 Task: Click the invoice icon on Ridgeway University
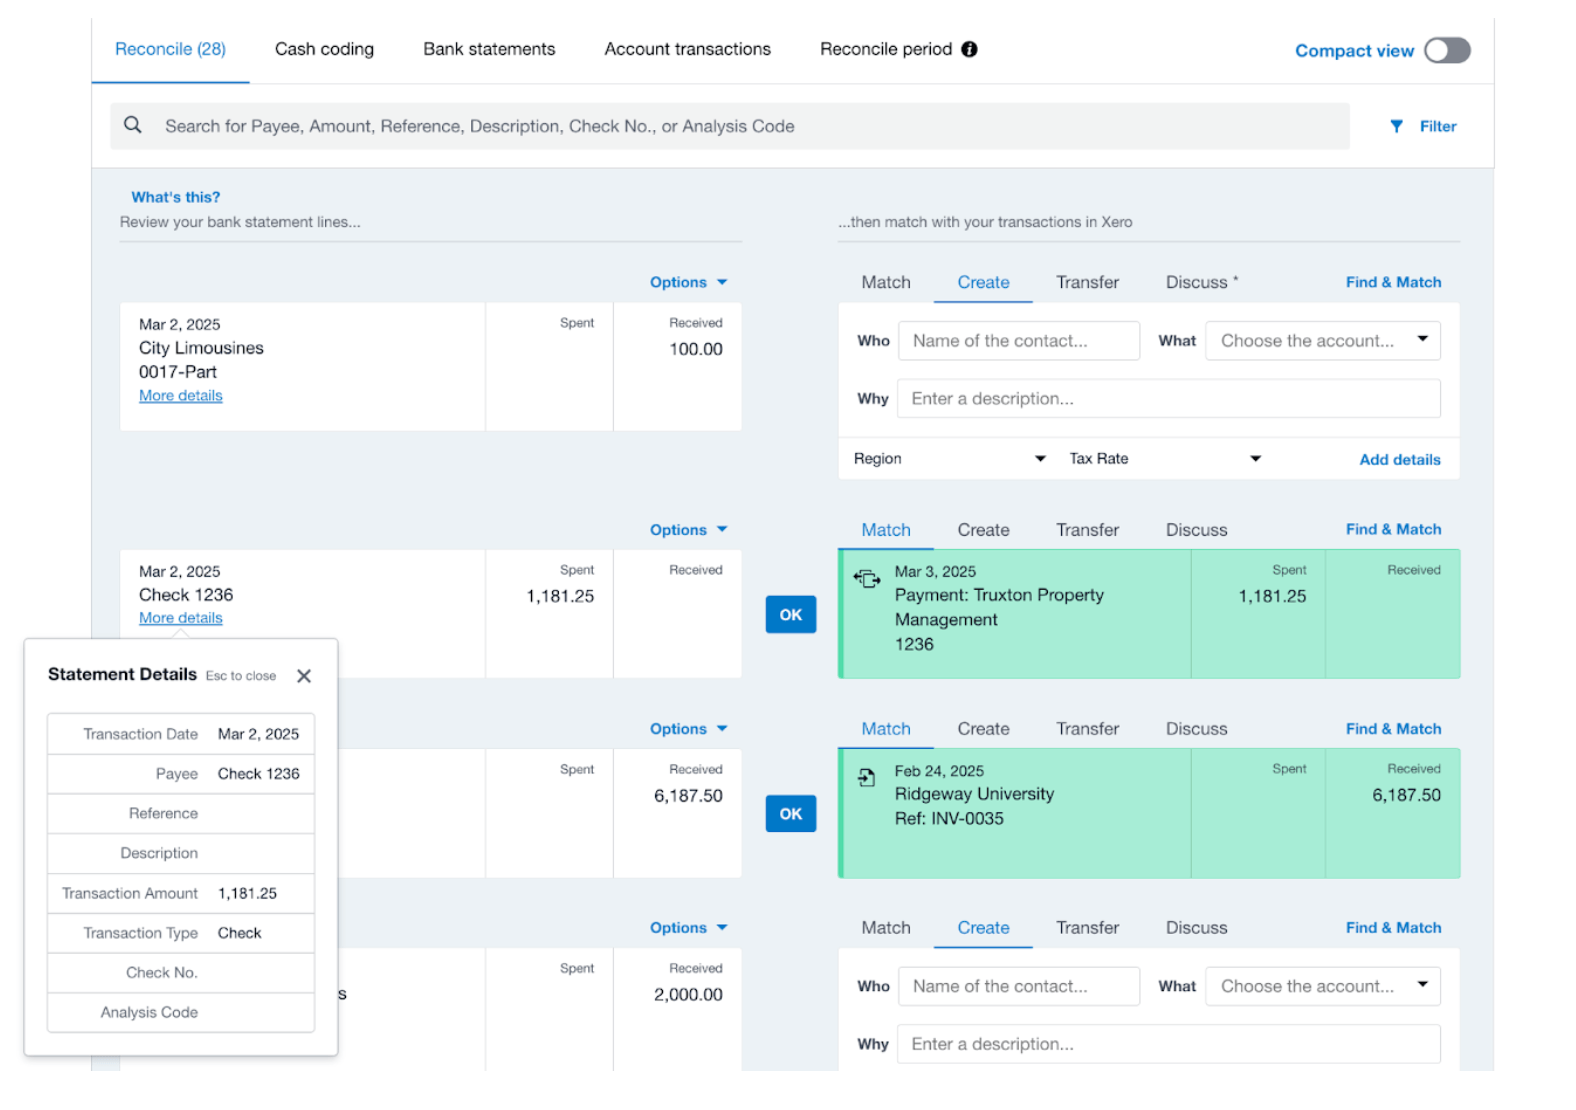coord(866,777)
